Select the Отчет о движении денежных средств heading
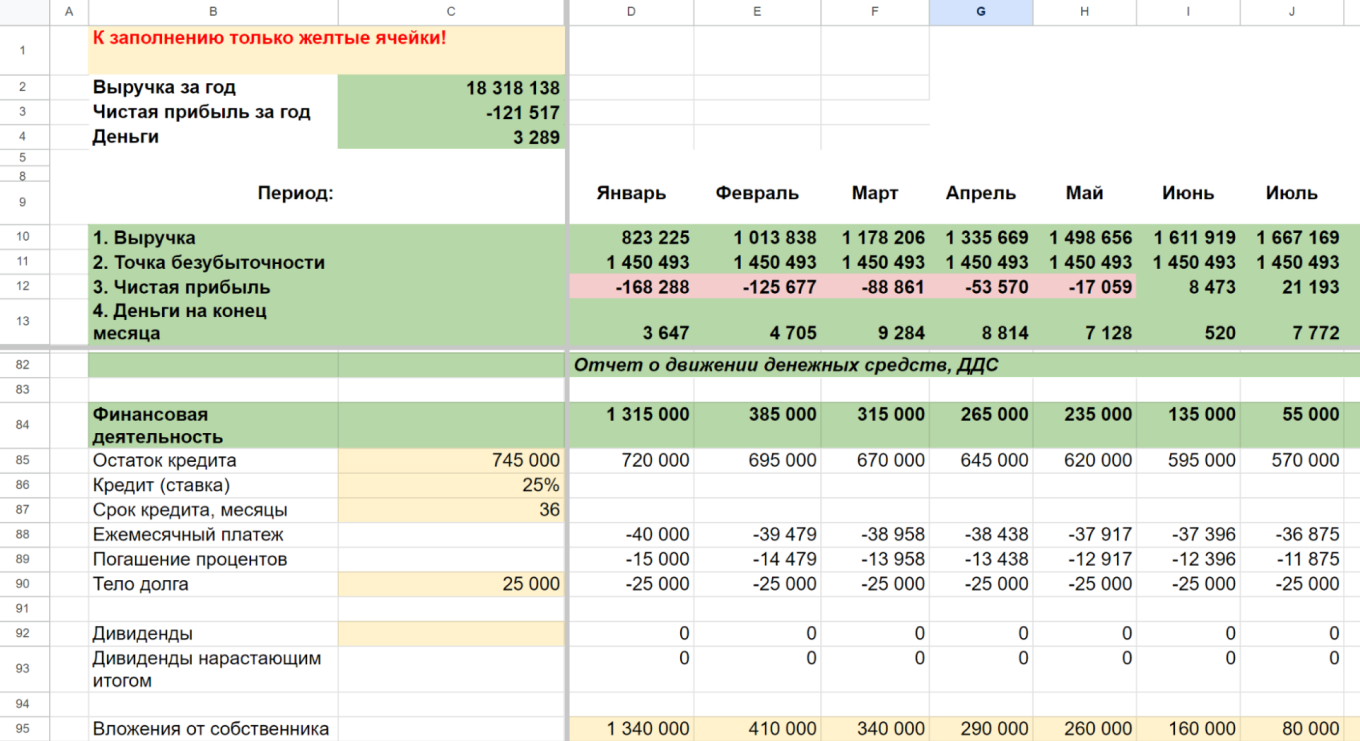Screen dimensions: 1360x741 coord(785,366)
